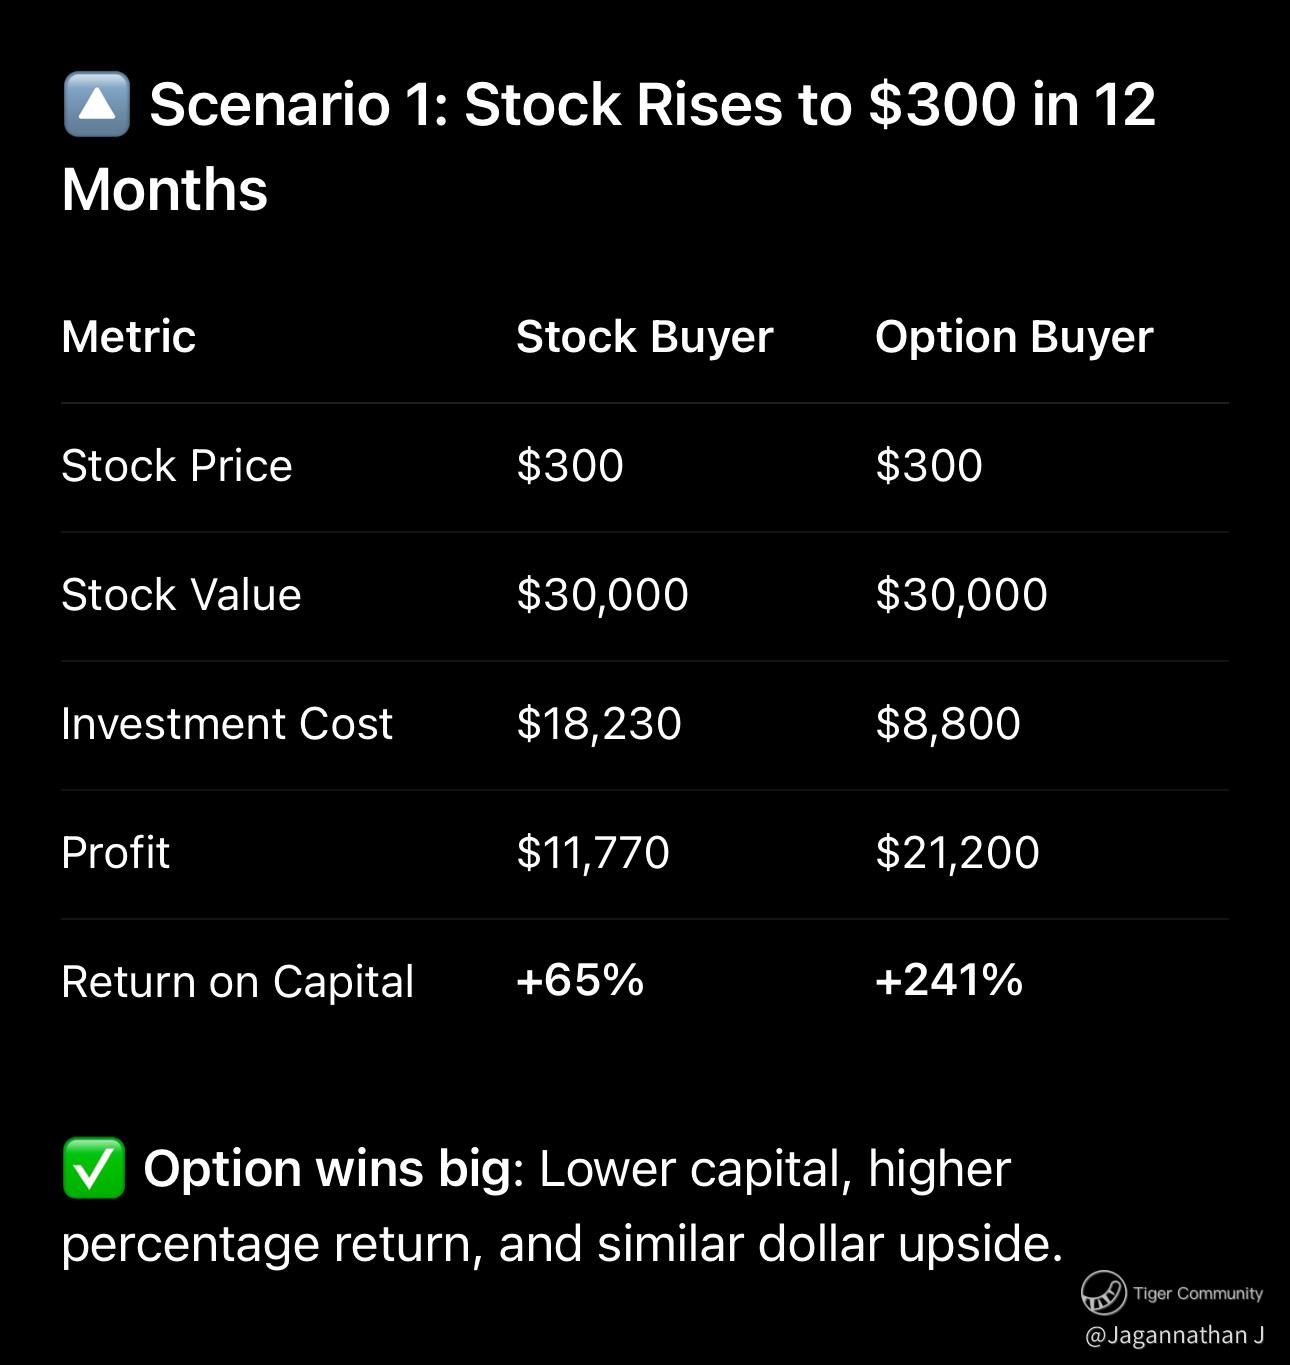1290x1365 pixels.
Task: Click the Investment Cost row label
Action: pos(227,724)
